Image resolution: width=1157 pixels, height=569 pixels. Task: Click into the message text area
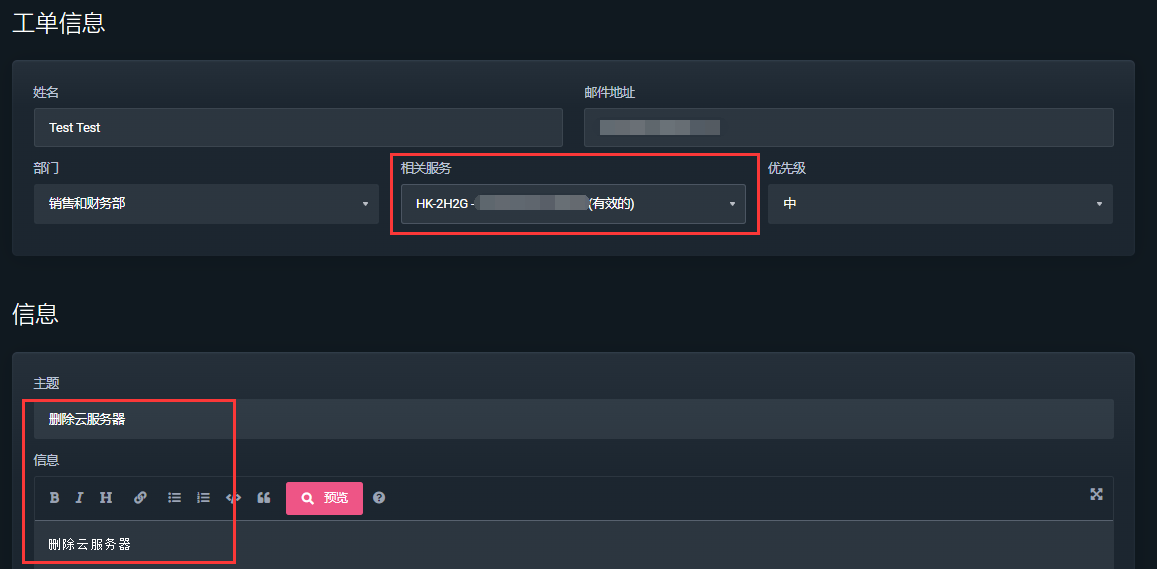pyautogui.click(x=573, y=545)
